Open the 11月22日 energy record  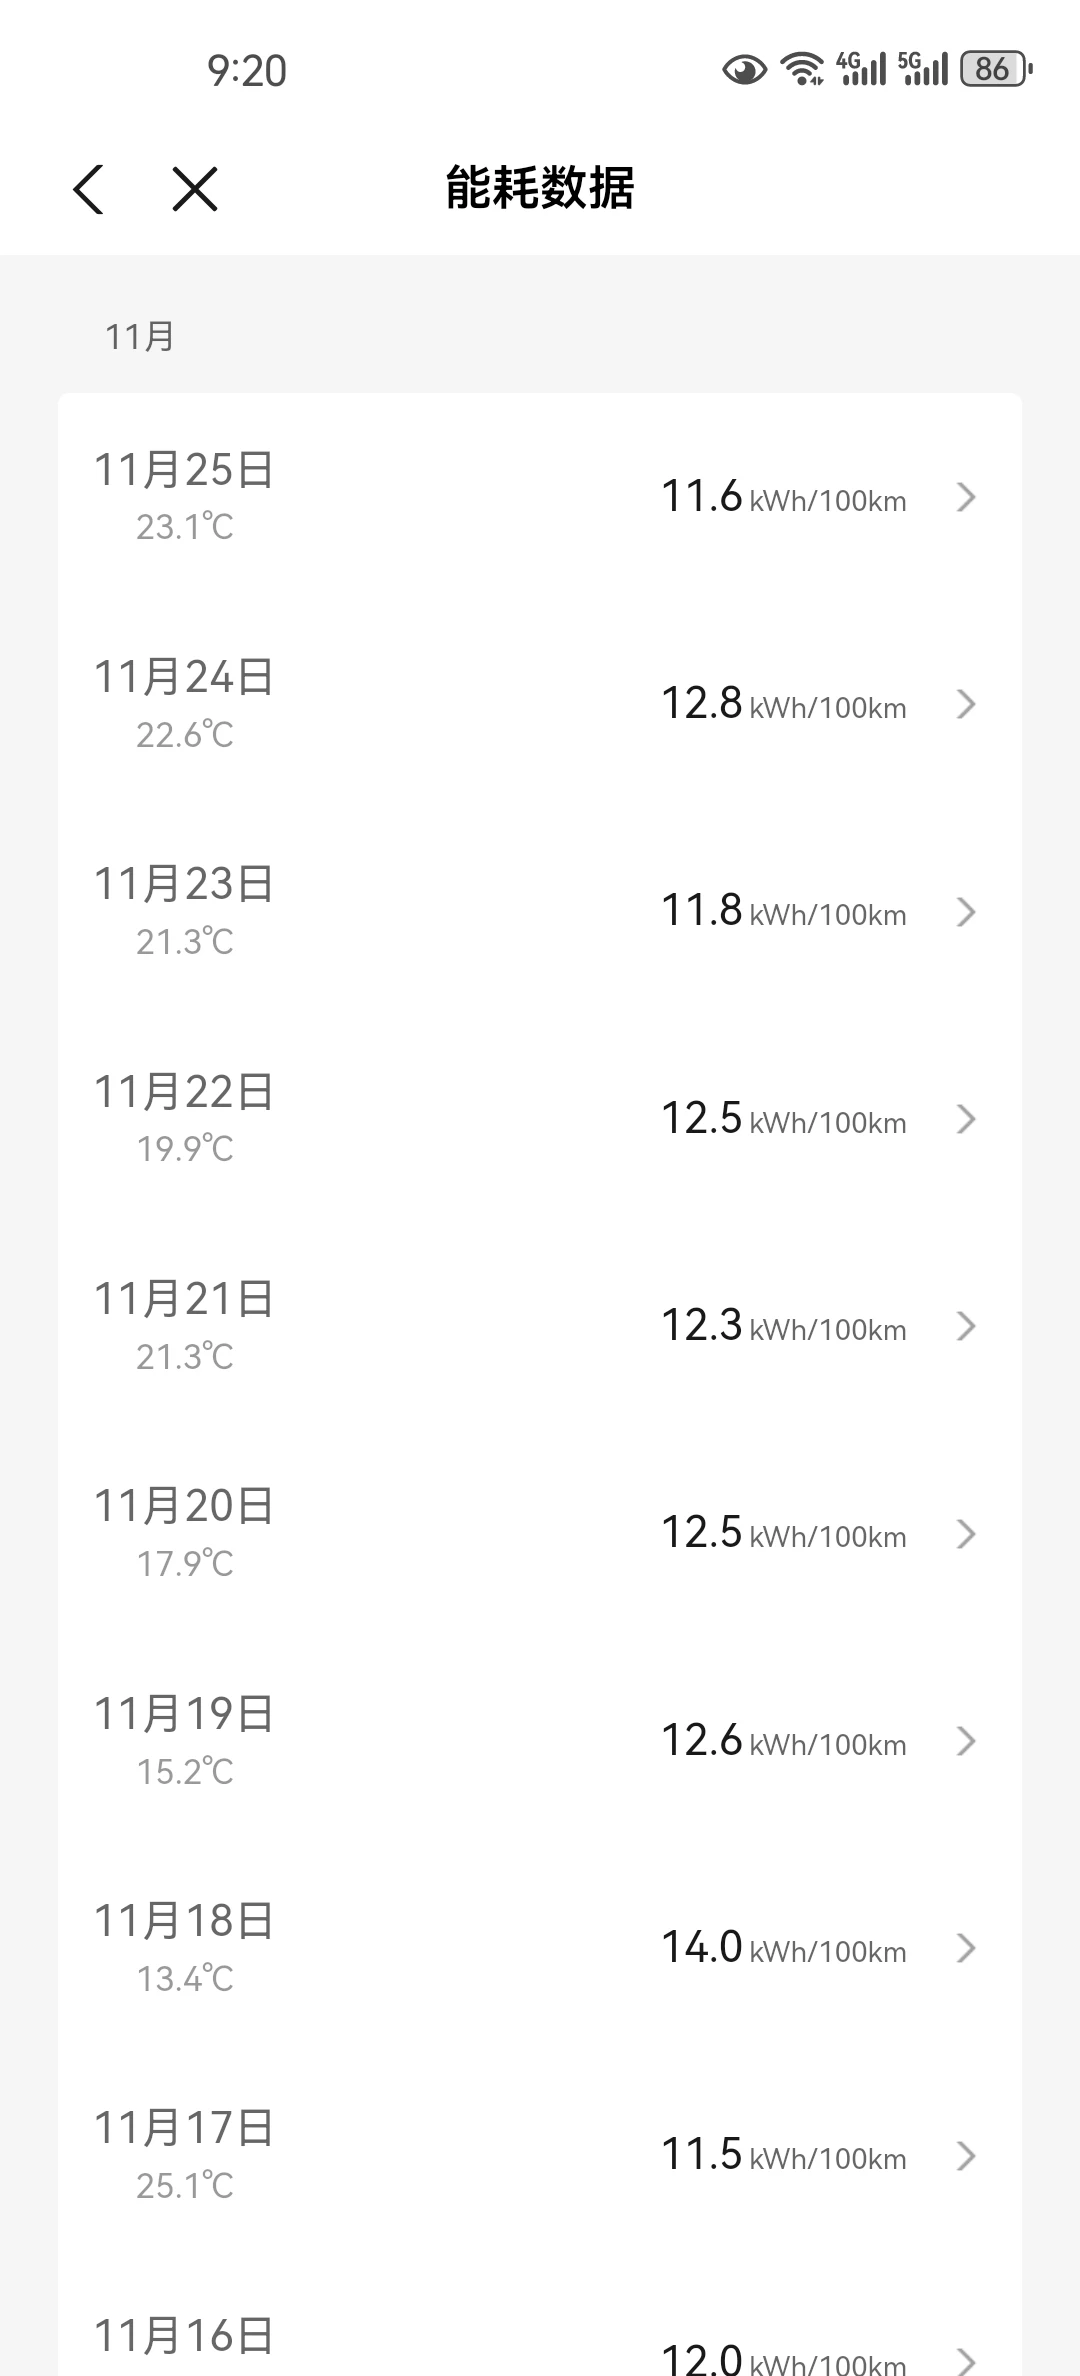tap(540, 1119)
